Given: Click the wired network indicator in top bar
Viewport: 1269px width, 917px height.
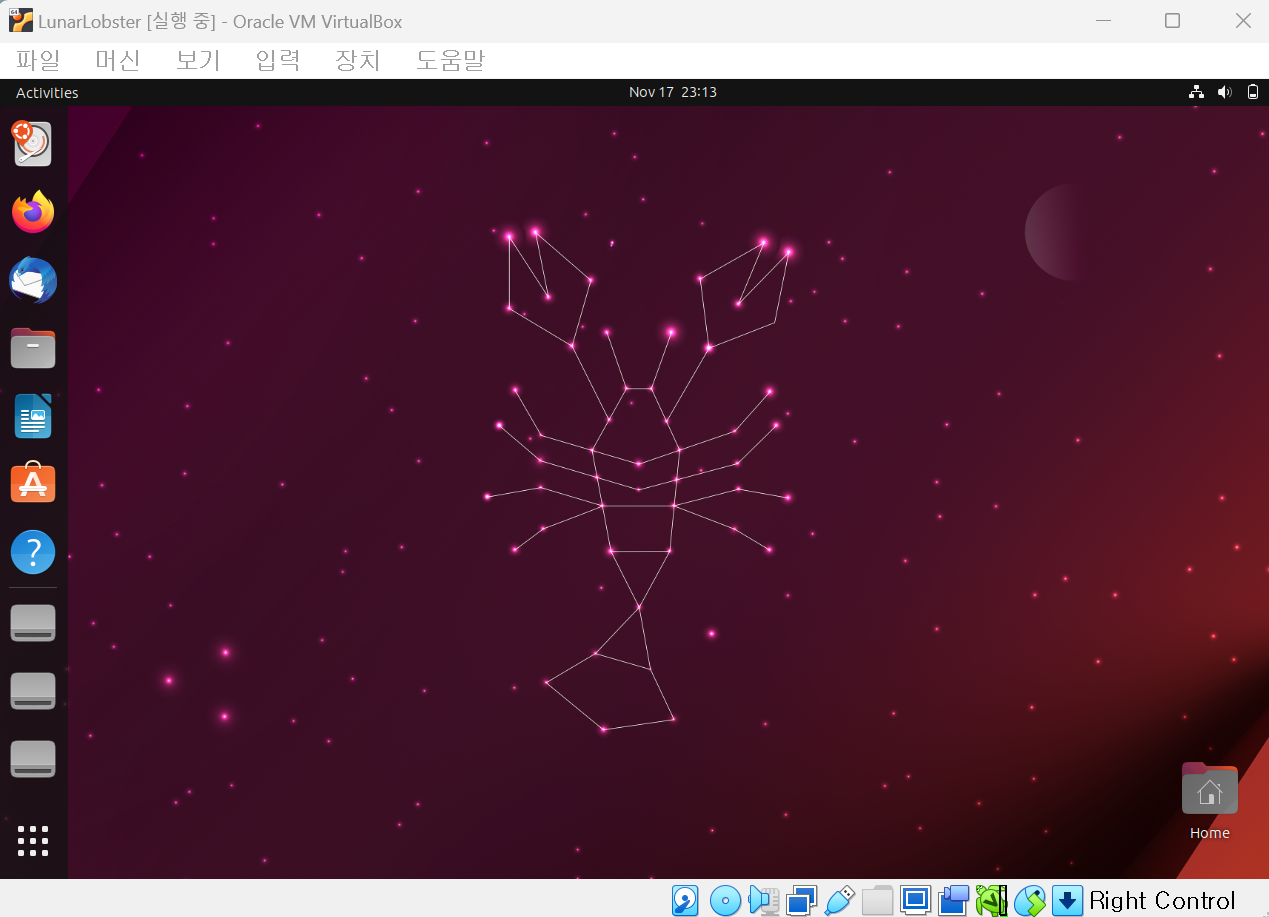Looking at the screenshot, I should click(x=1196, y=92).
